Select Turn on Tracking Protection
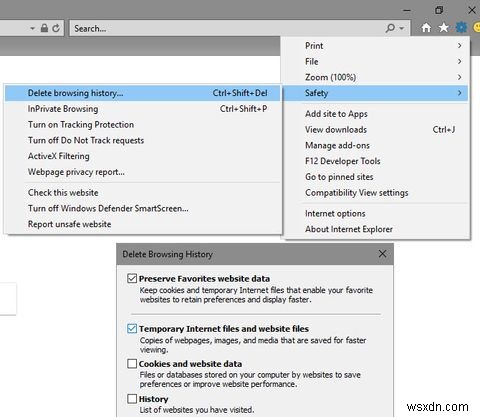Screen dimensions: 480x417 (143, 124)
